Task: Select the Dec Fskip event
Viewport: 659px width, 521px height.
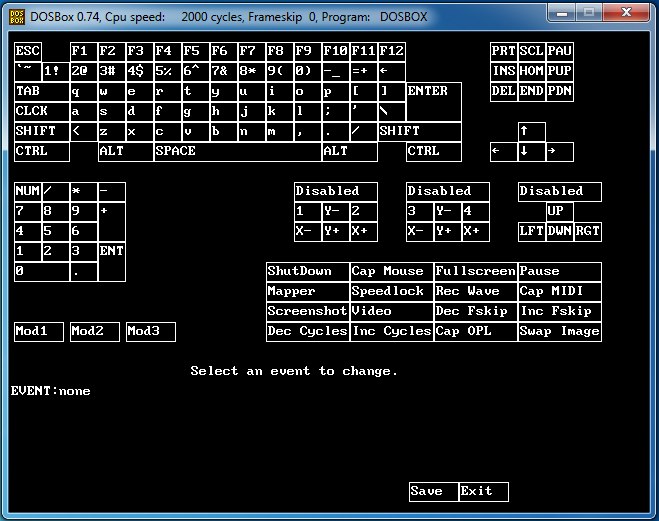Action: pos(476,312)
